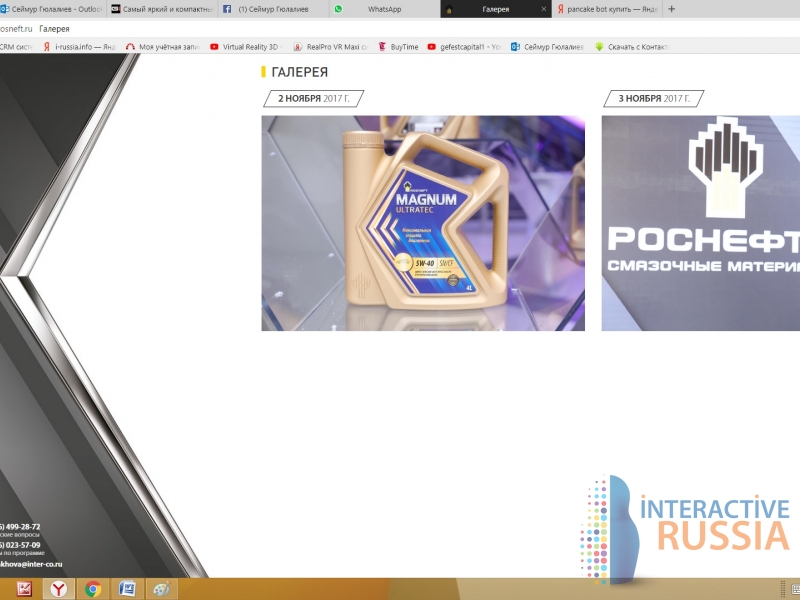The image size is (800, 600).
Task: Click the inter-co.ru email address
Action: click(31, 564)
